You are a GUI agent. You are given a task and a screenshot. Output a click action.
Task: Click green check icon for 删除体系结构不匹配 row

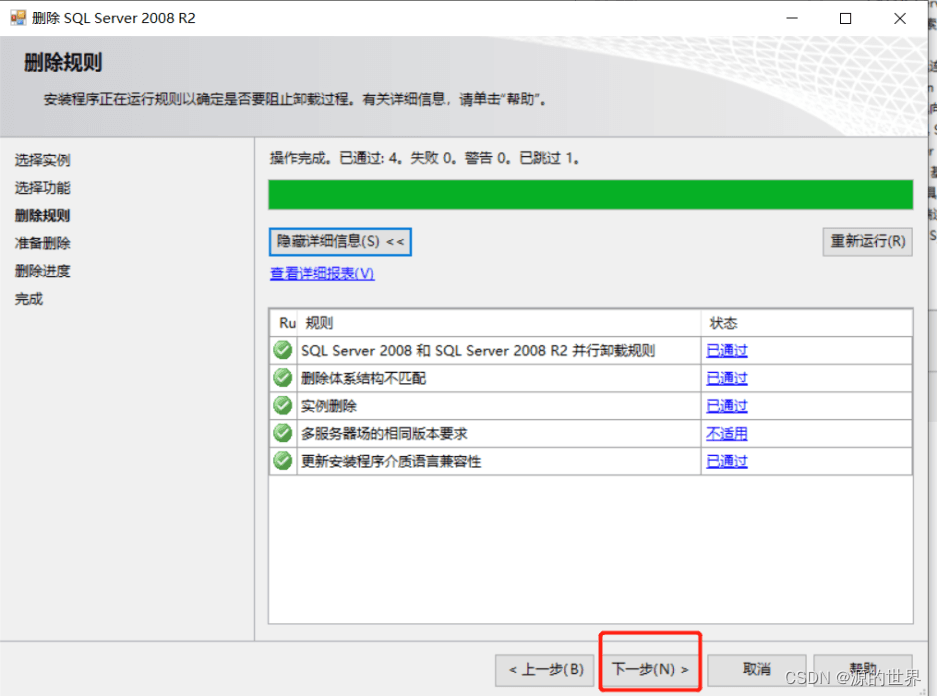click(283, 378)
